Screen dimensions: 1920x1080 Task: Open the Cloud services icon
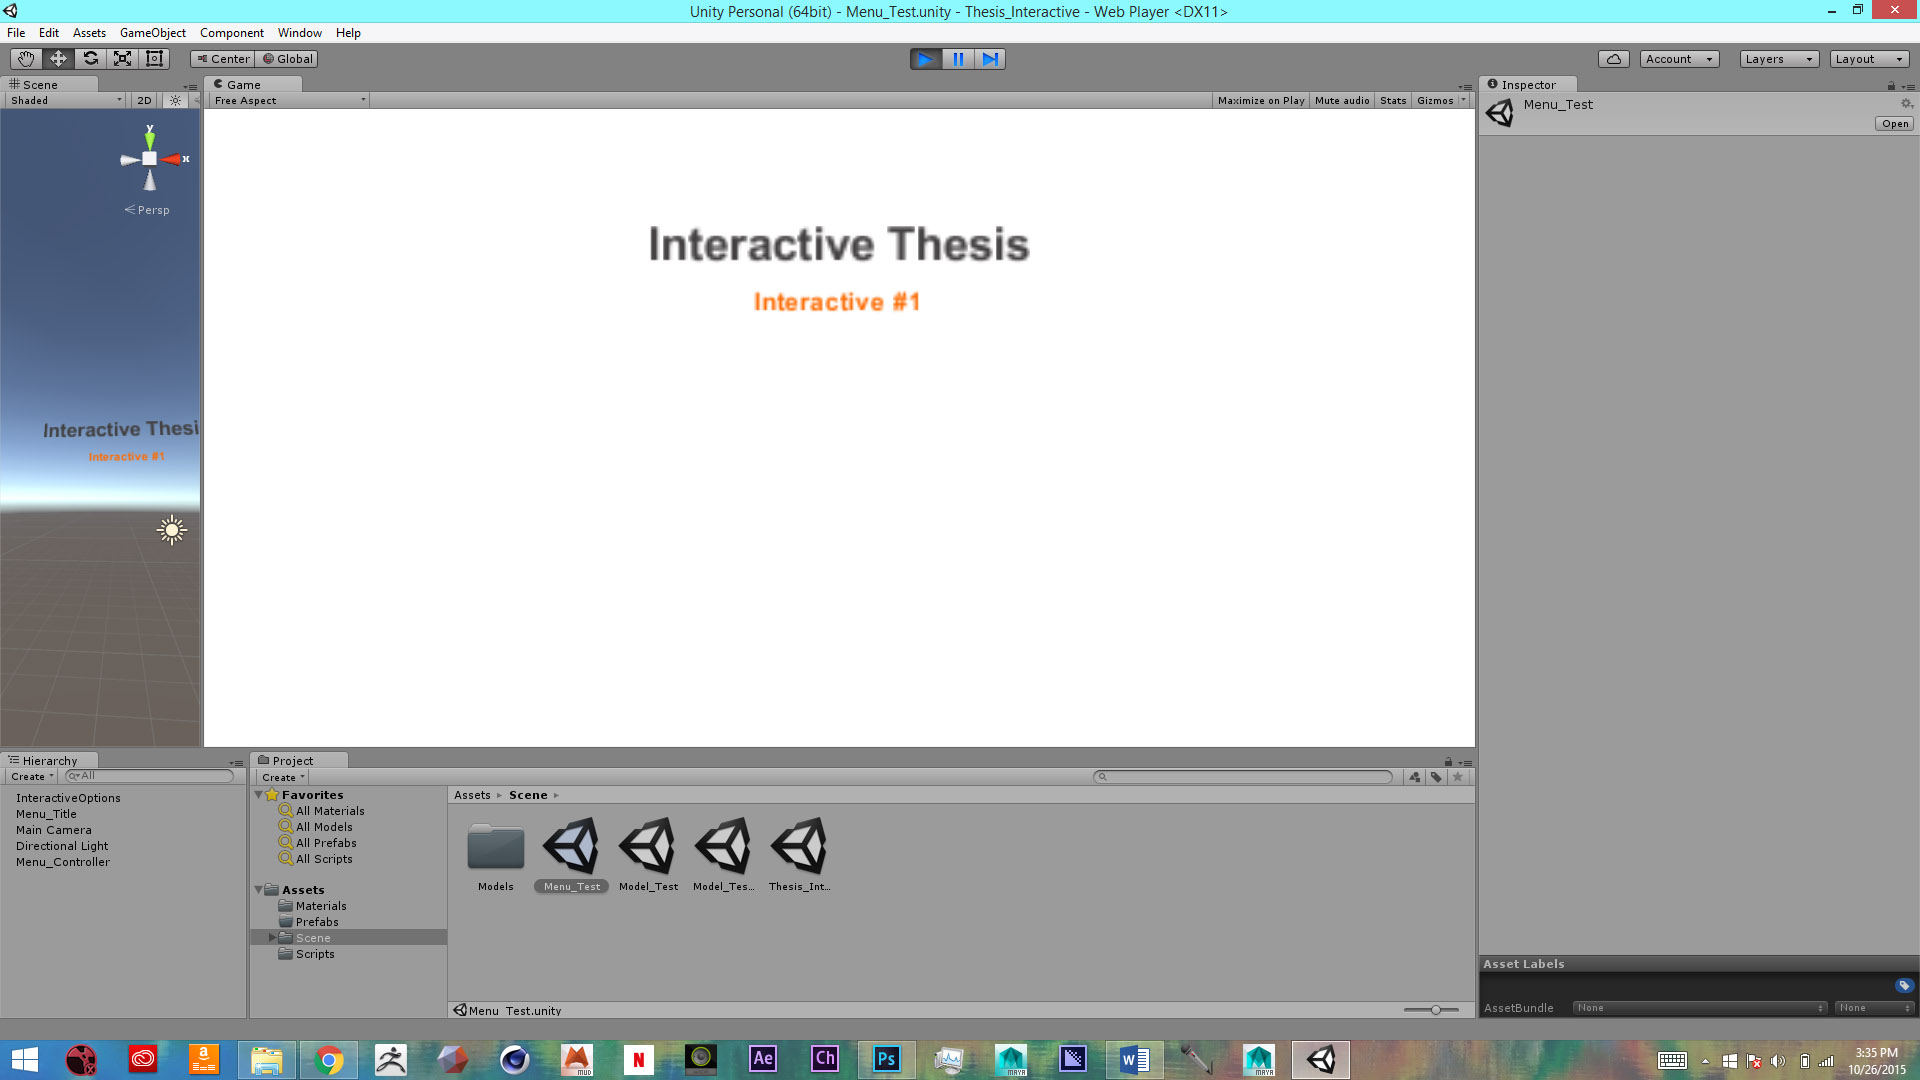(x=1613, y=59)
